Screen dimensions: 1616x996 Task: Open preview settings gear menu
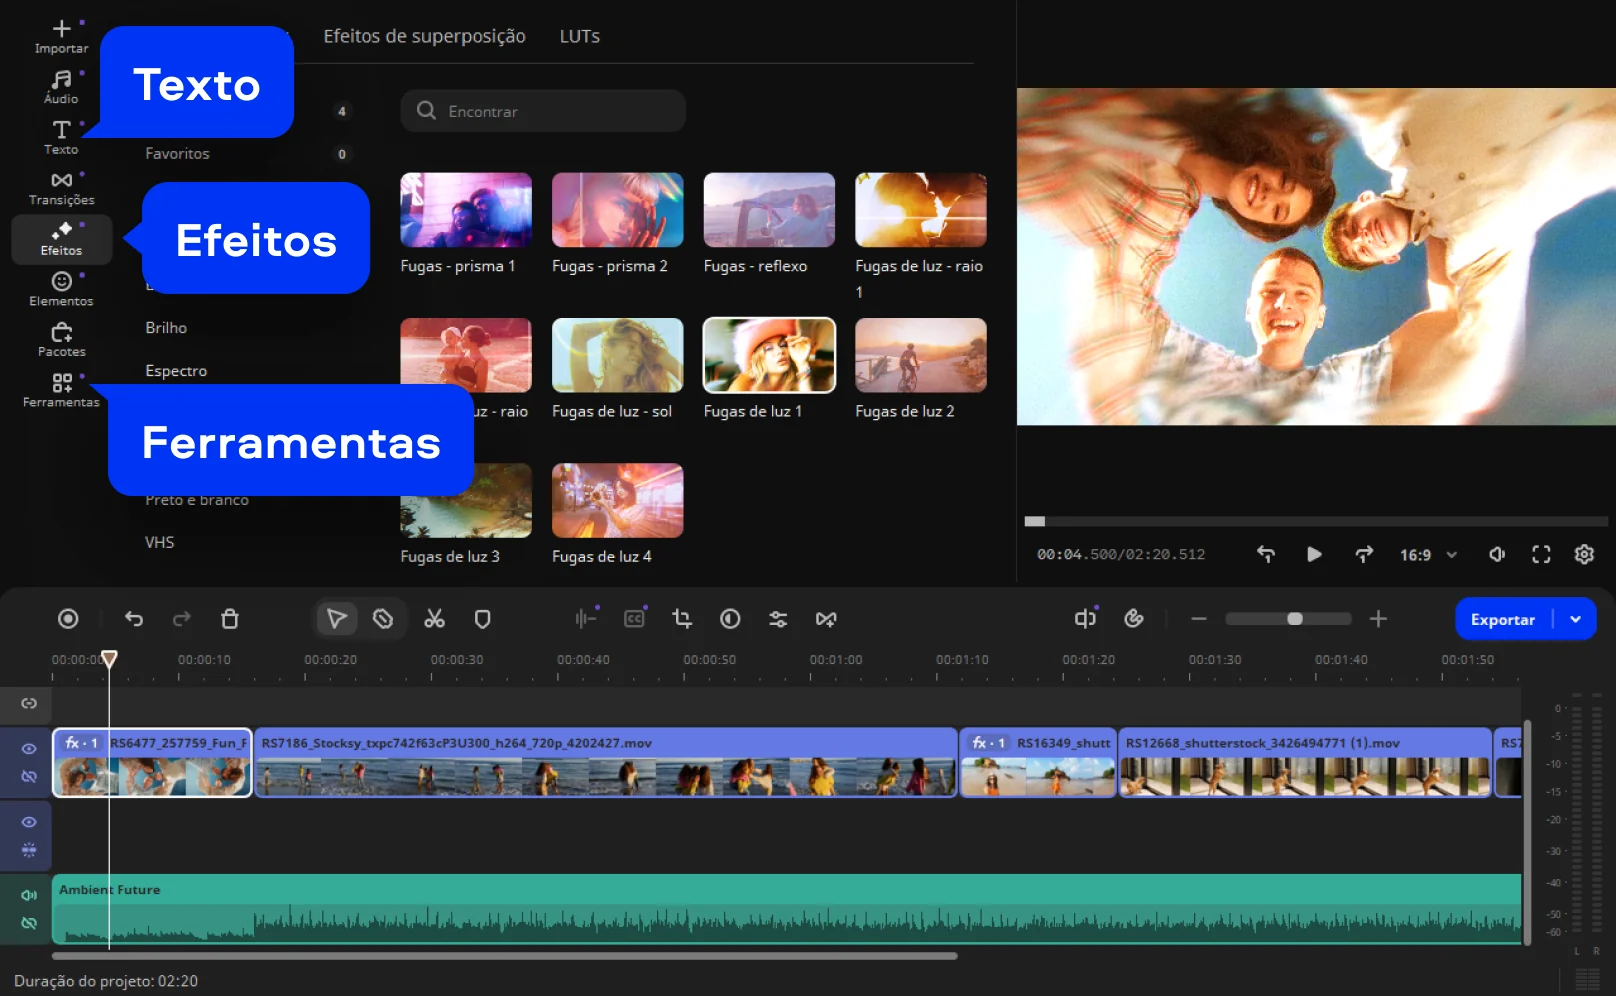tap(1584, 554)
